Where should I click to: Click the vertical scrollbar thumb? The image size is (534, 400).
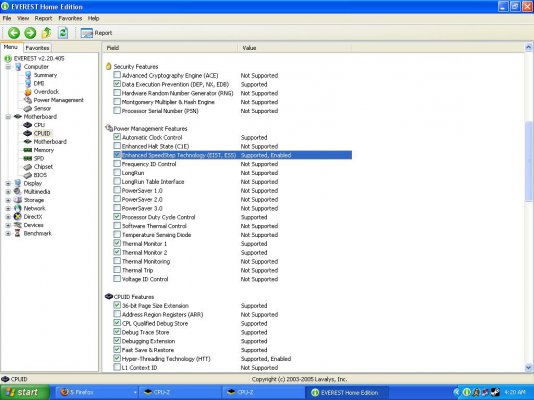(x=529, y=162)
